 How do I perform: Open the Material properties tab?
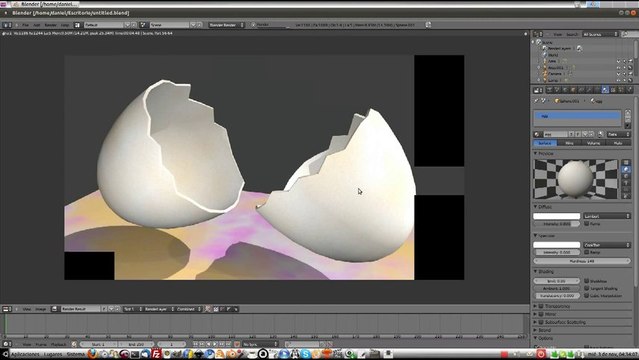coord(605,90)
